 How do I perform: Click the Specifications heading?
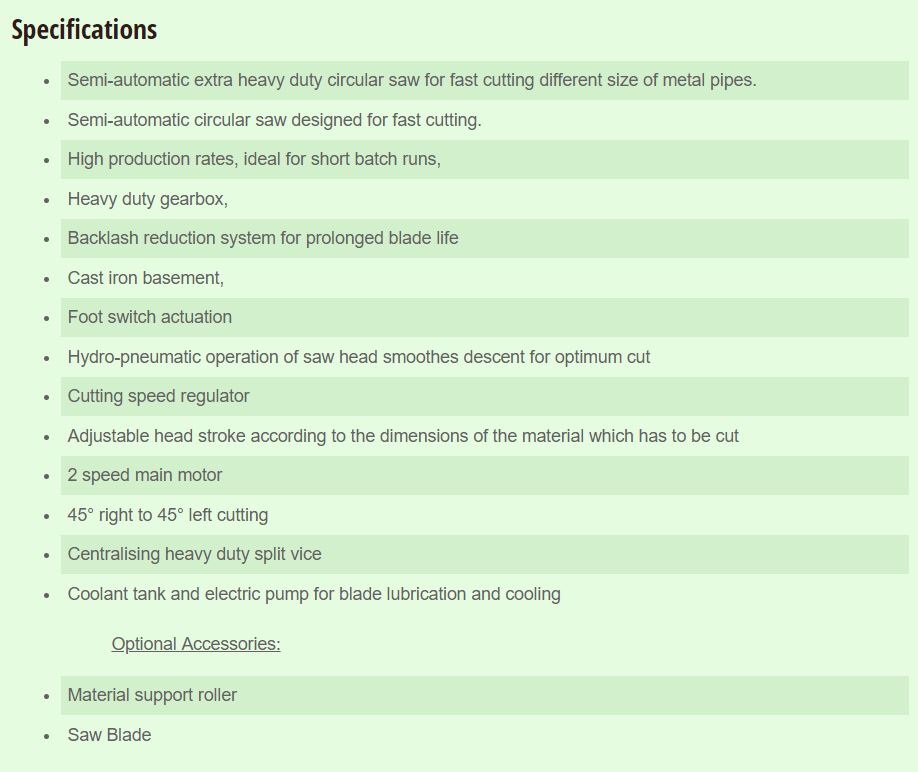coord(84,30)
